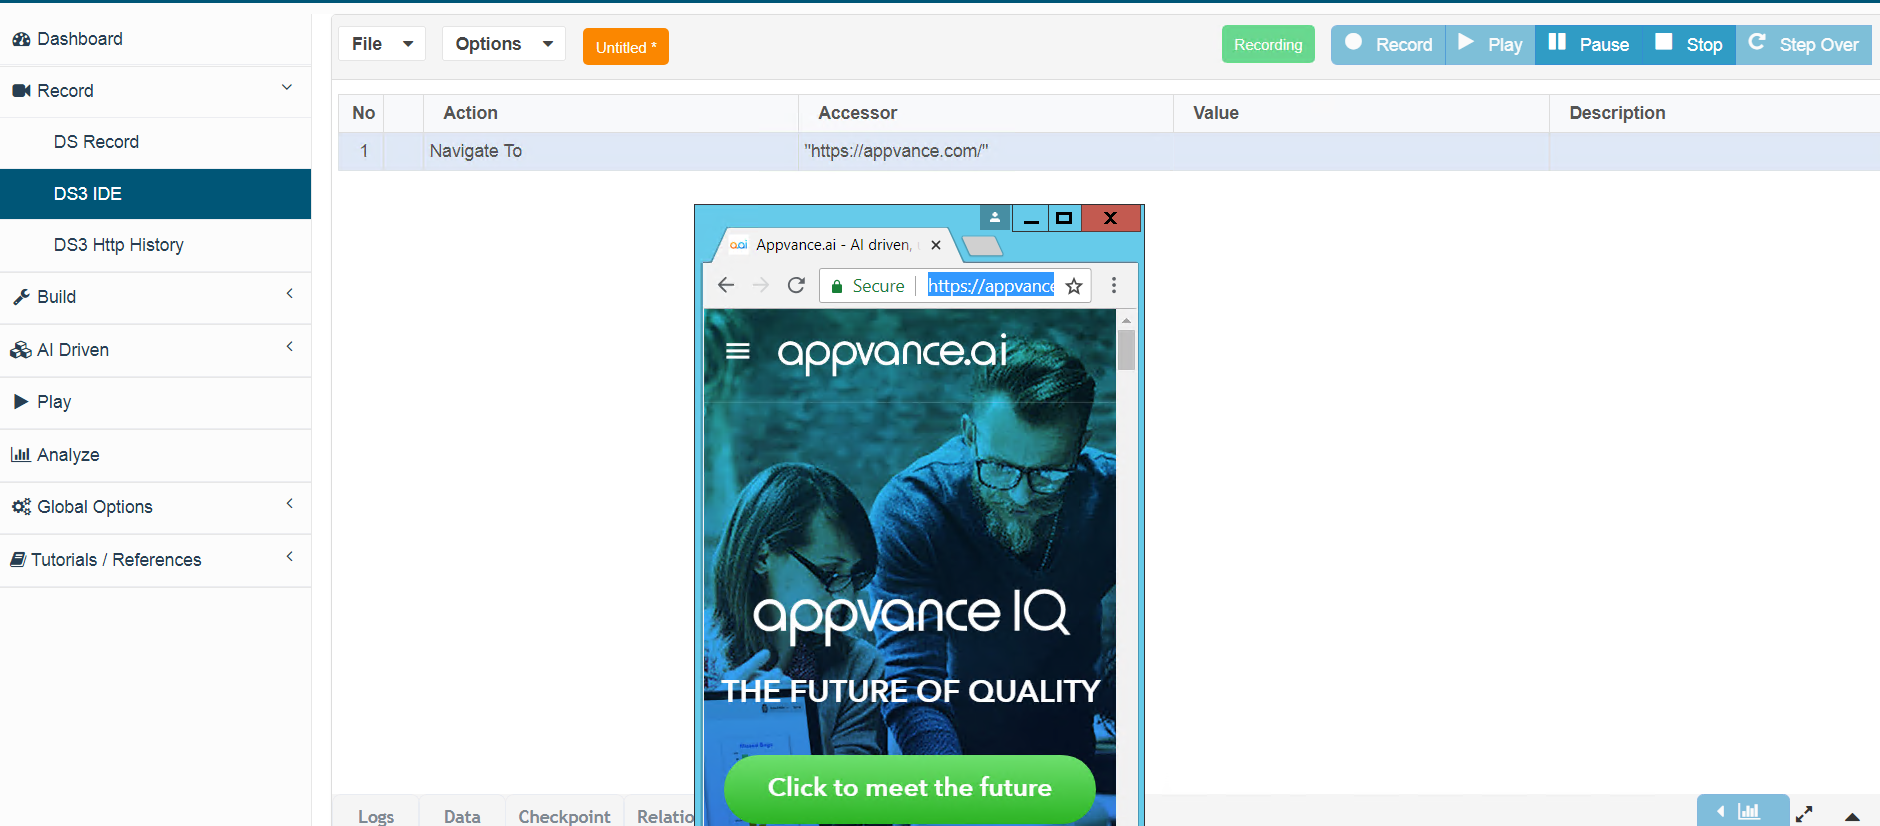The width and height of the screenshot is (1880, 826).
Task: Expand Tutorials / References section
Action: (x=155, y=560)
